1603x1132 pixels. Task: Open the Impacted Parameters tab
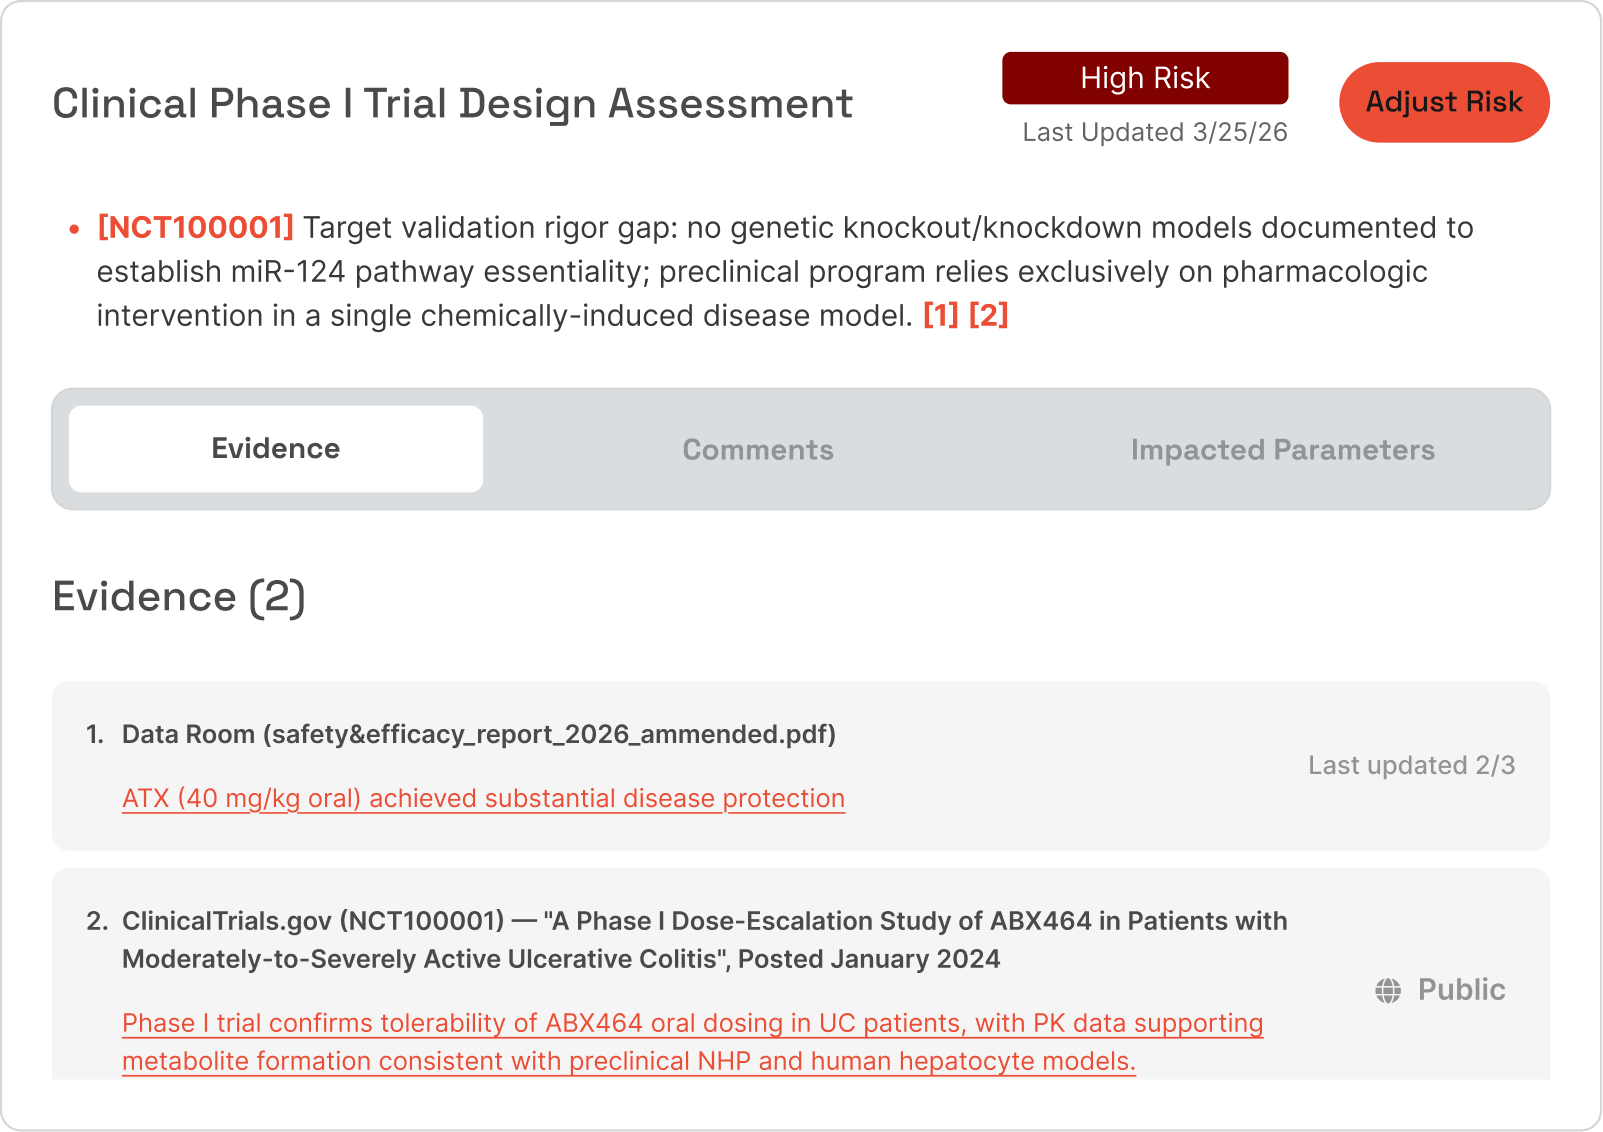[1283, 449]
